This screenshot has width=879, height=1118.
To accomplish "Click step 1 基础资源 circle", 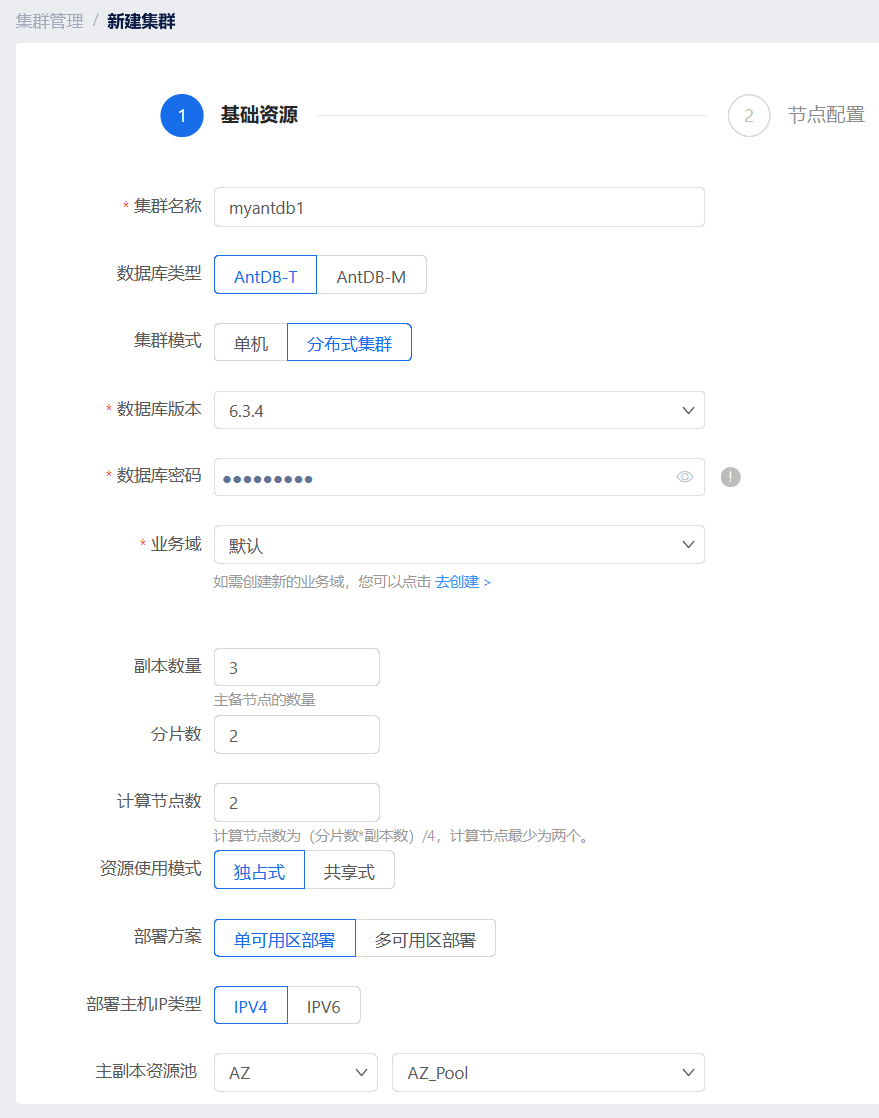I will 182,116.
